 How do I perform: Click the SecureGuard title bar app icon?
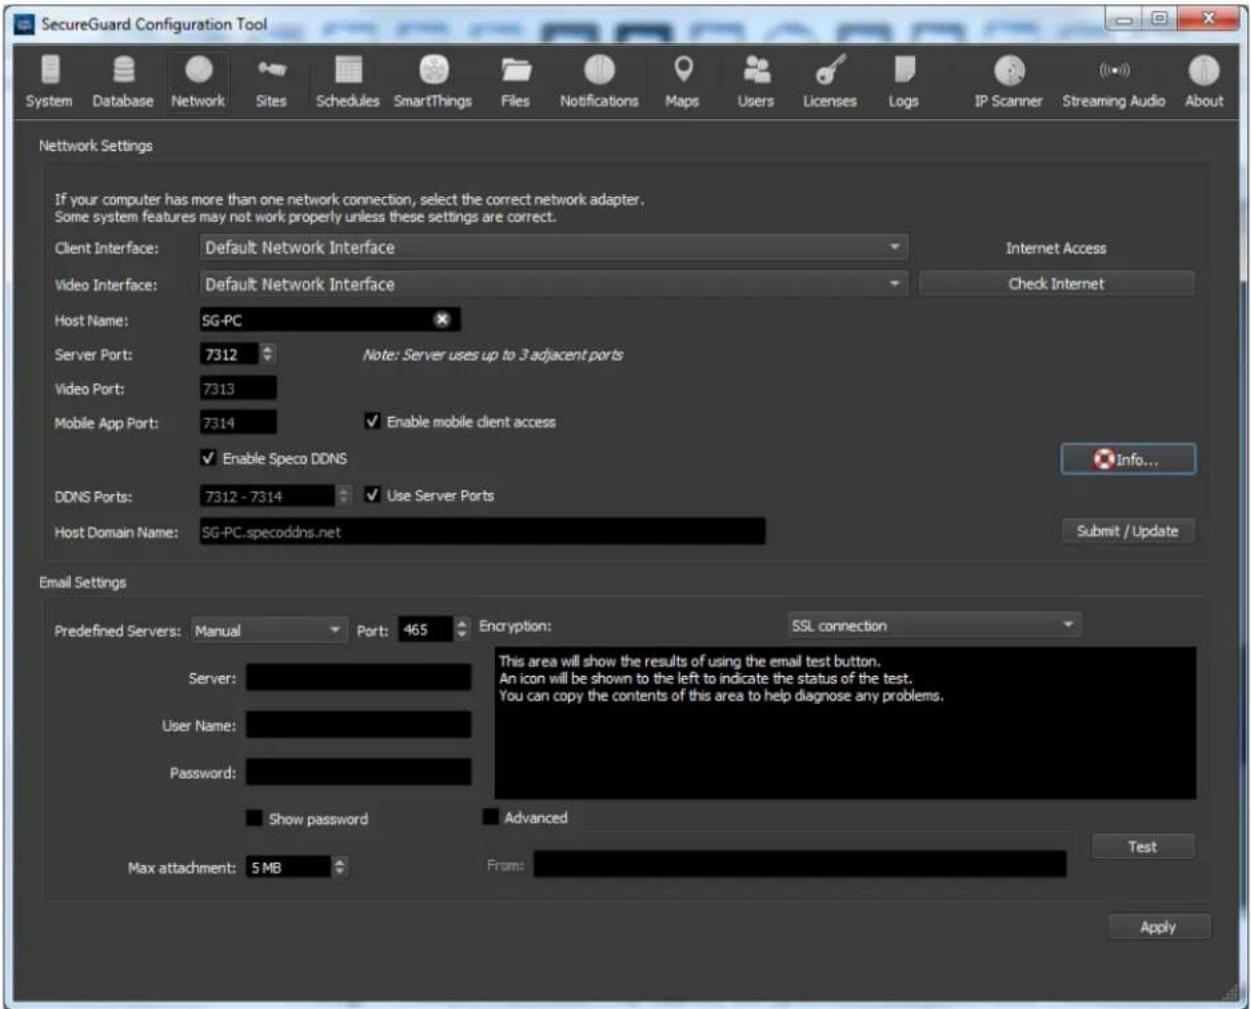pyautogui.click(x=24, y=24)
